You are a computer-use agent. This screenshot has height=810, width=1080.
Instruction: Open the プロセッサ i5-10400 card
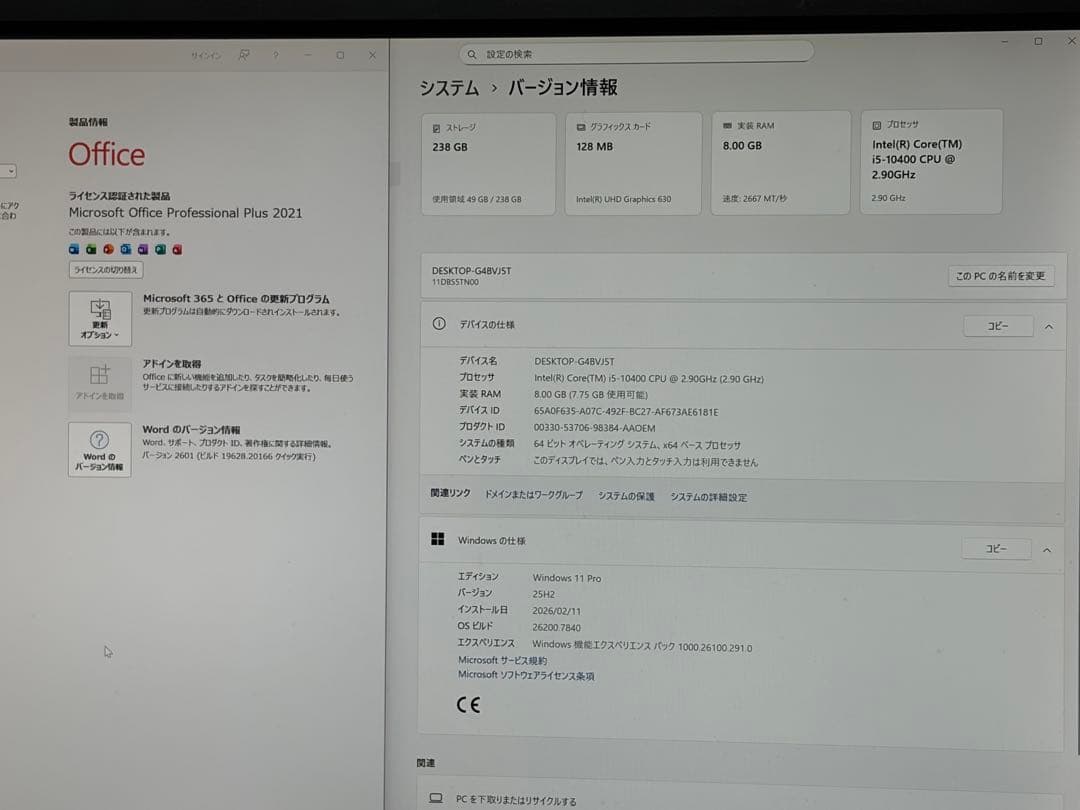[x=931, y=161]
